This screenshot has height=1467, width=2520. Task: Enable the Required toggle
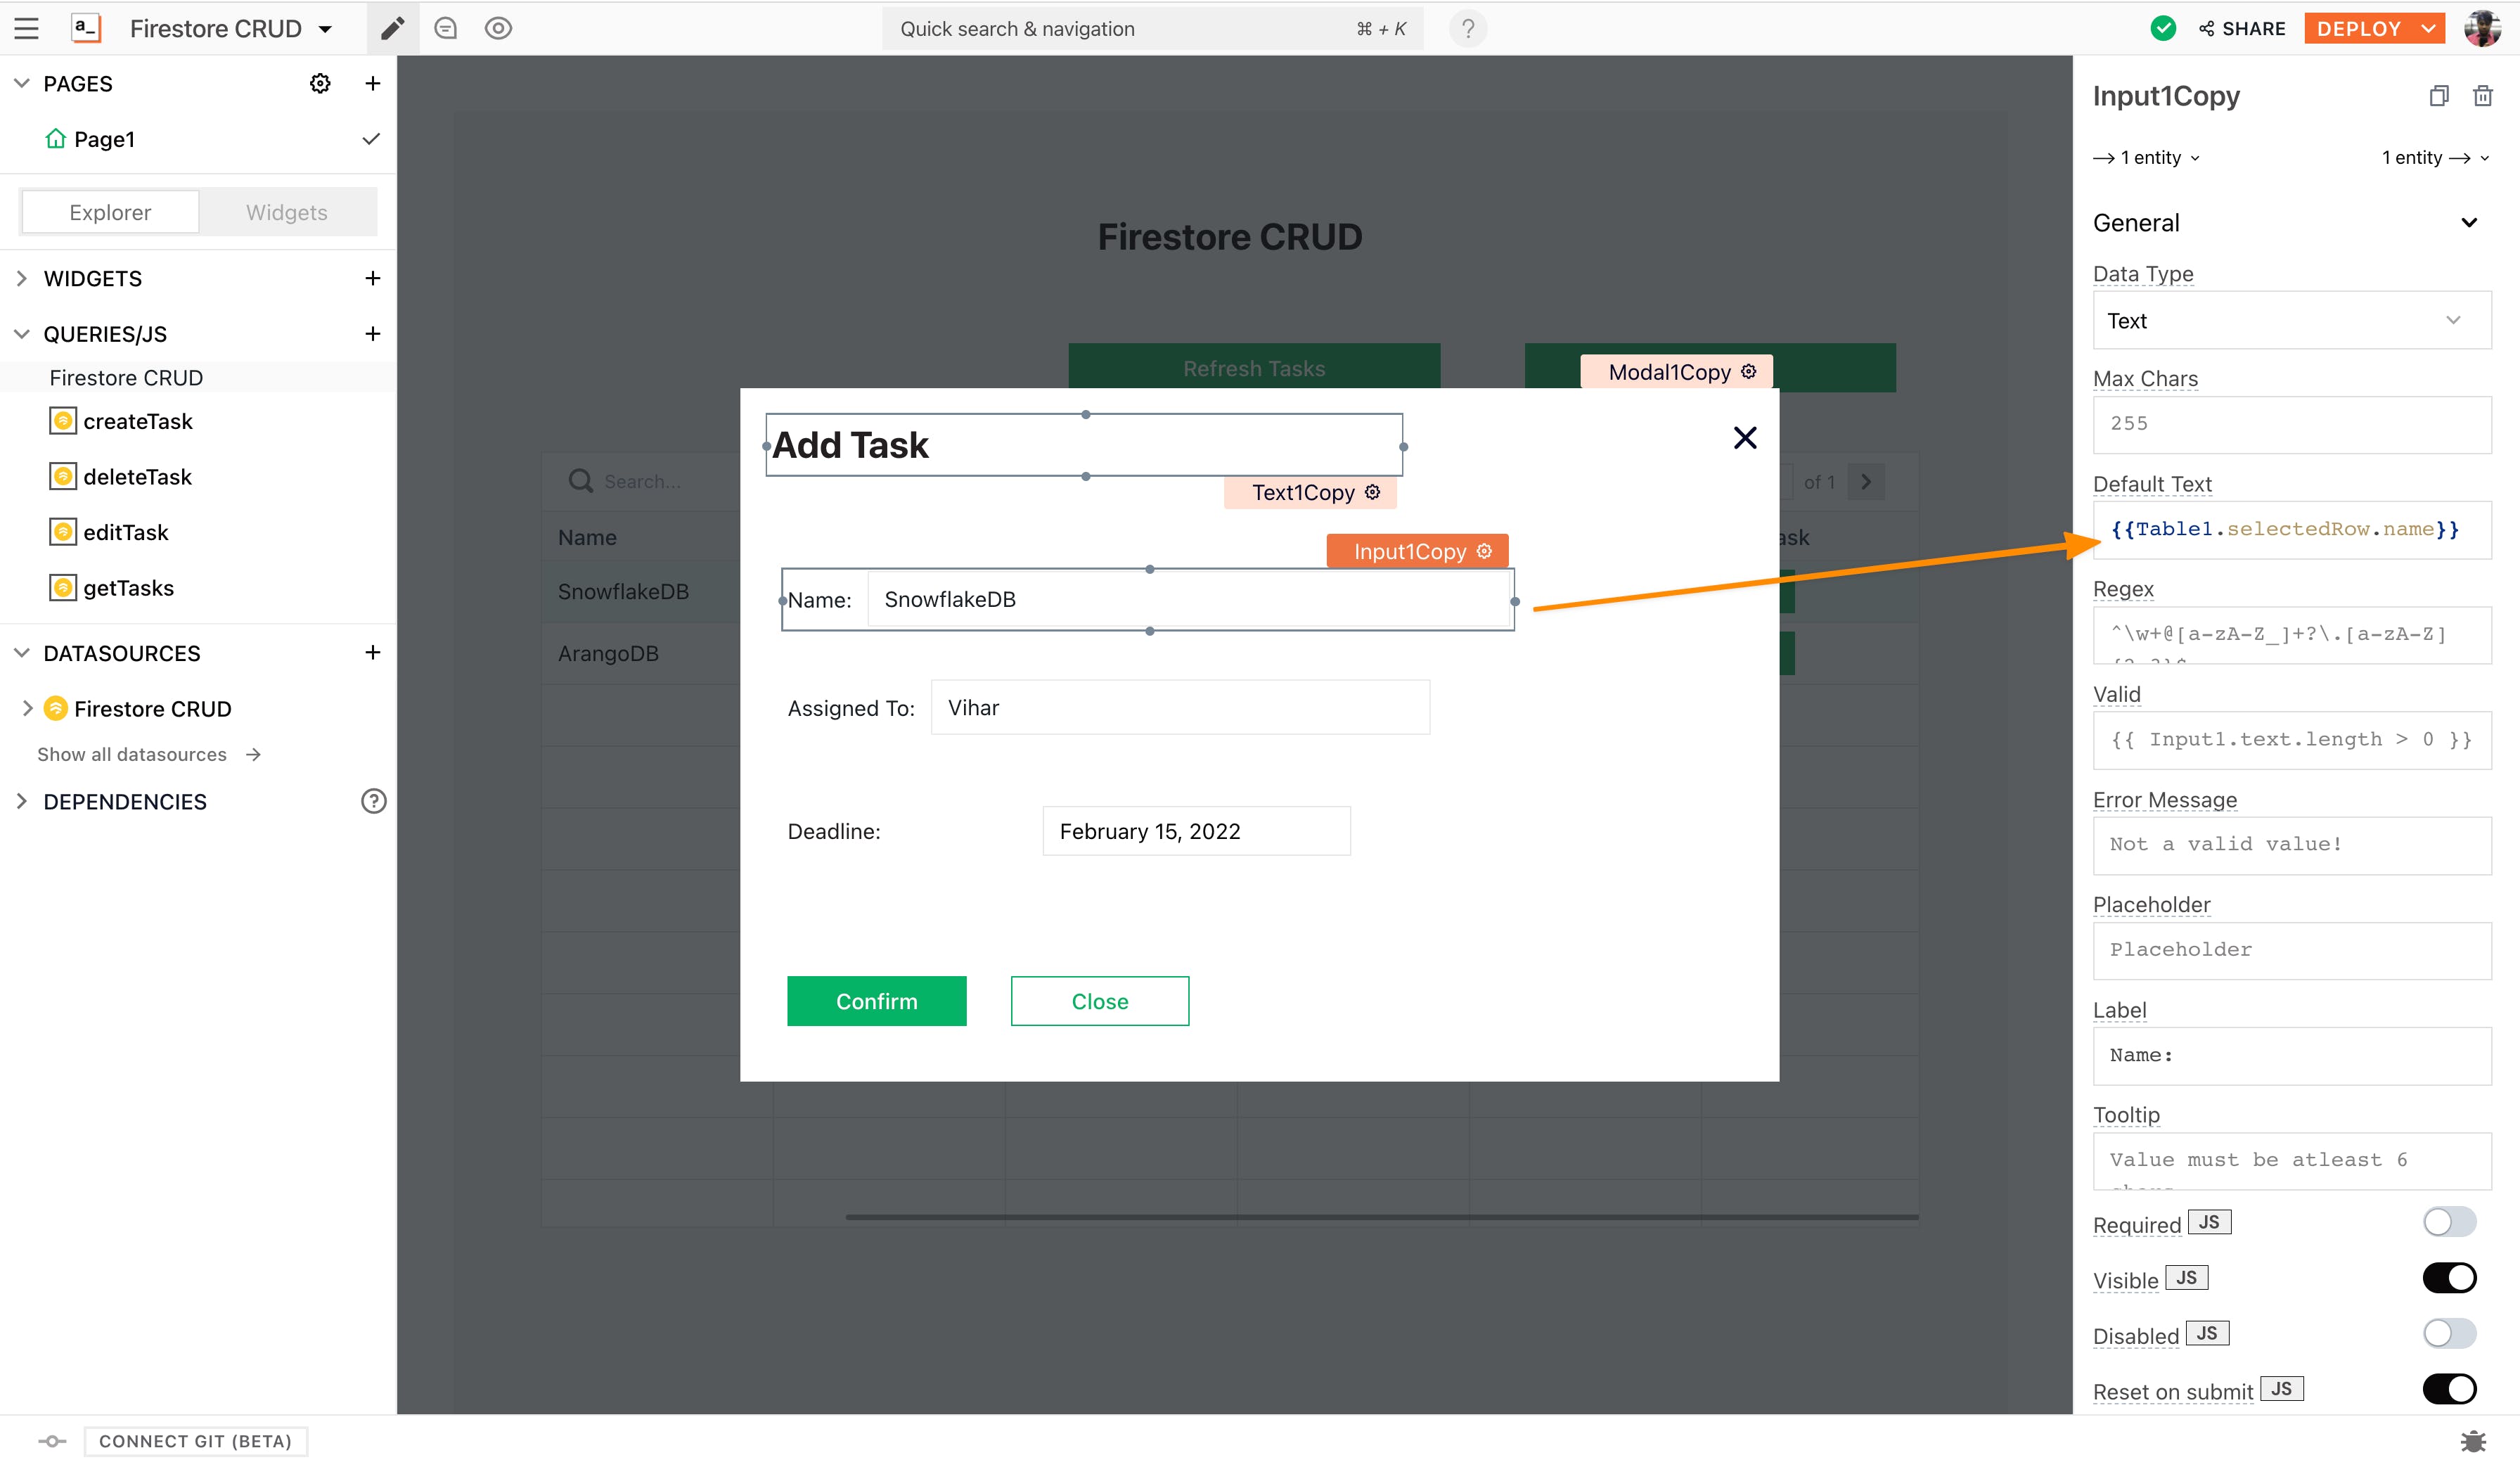tap(2448, 1222)
